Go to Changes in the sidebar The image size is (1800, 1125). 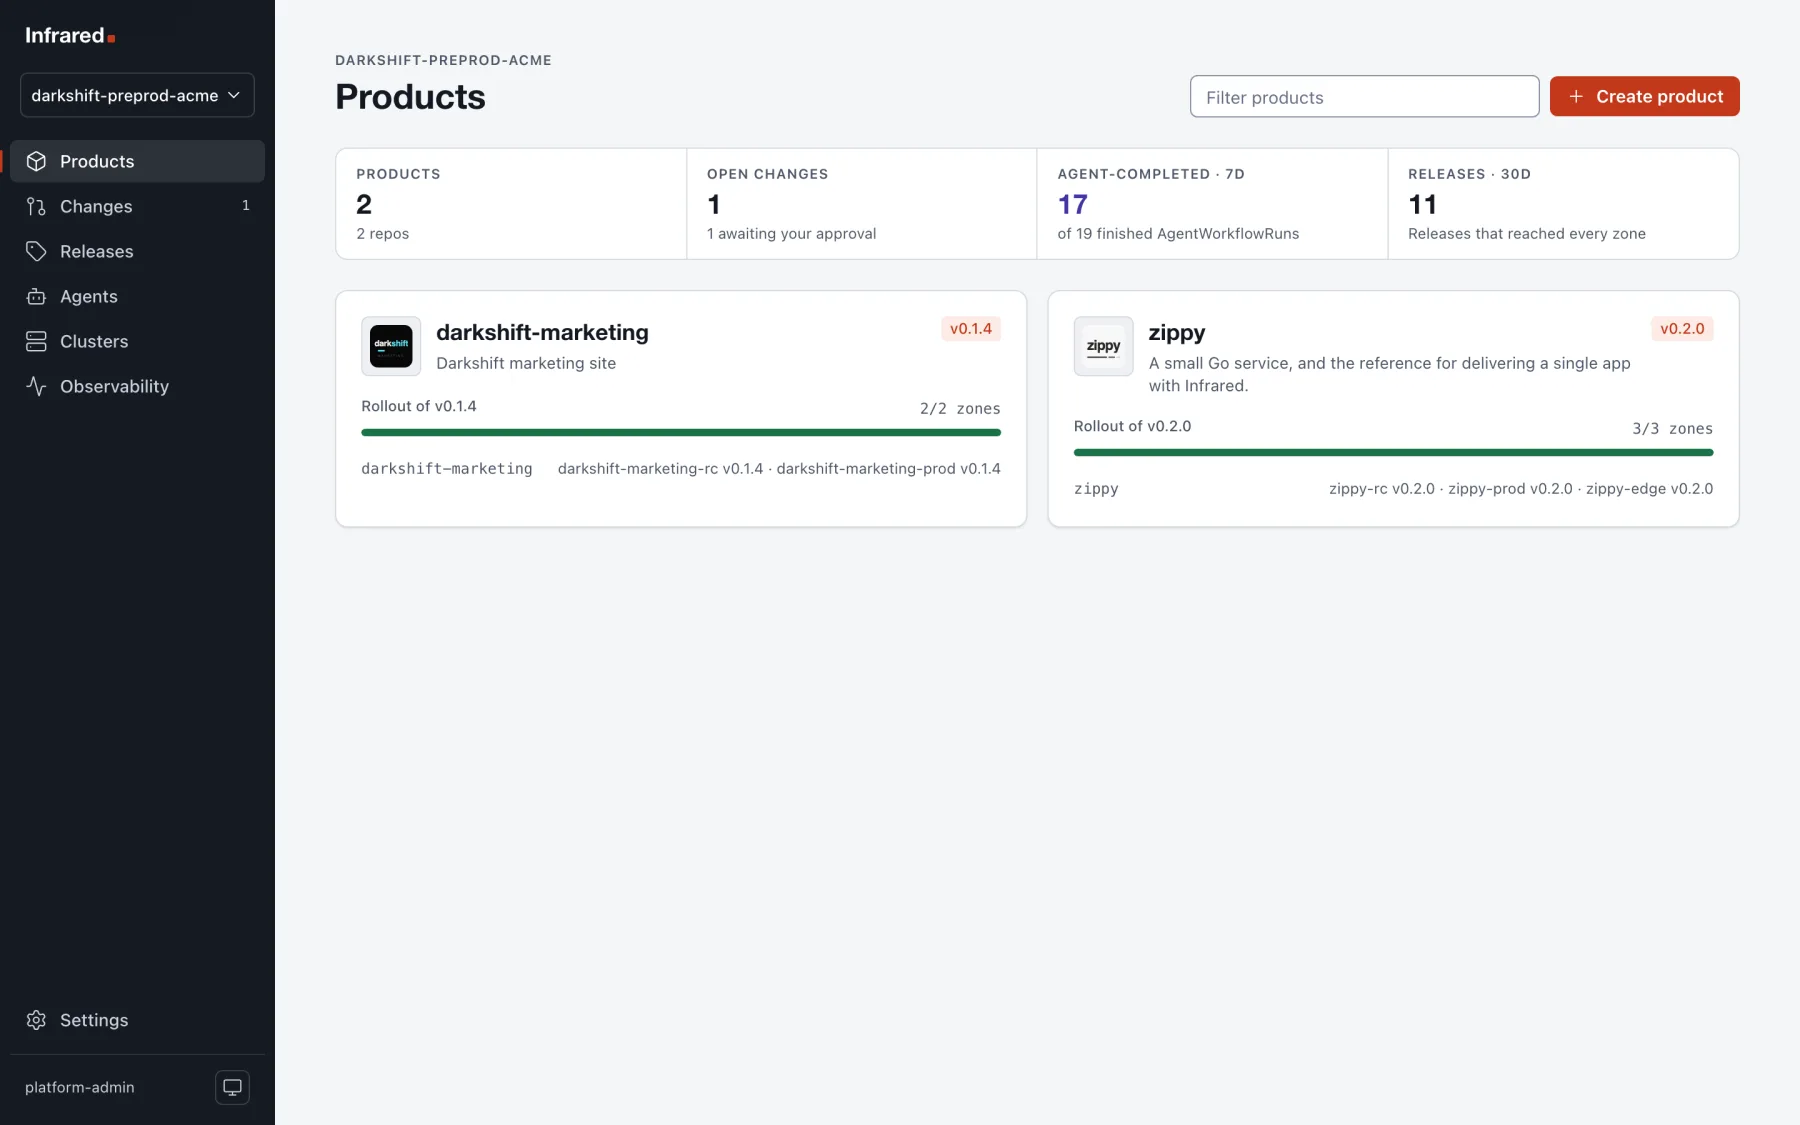point(137,206)
